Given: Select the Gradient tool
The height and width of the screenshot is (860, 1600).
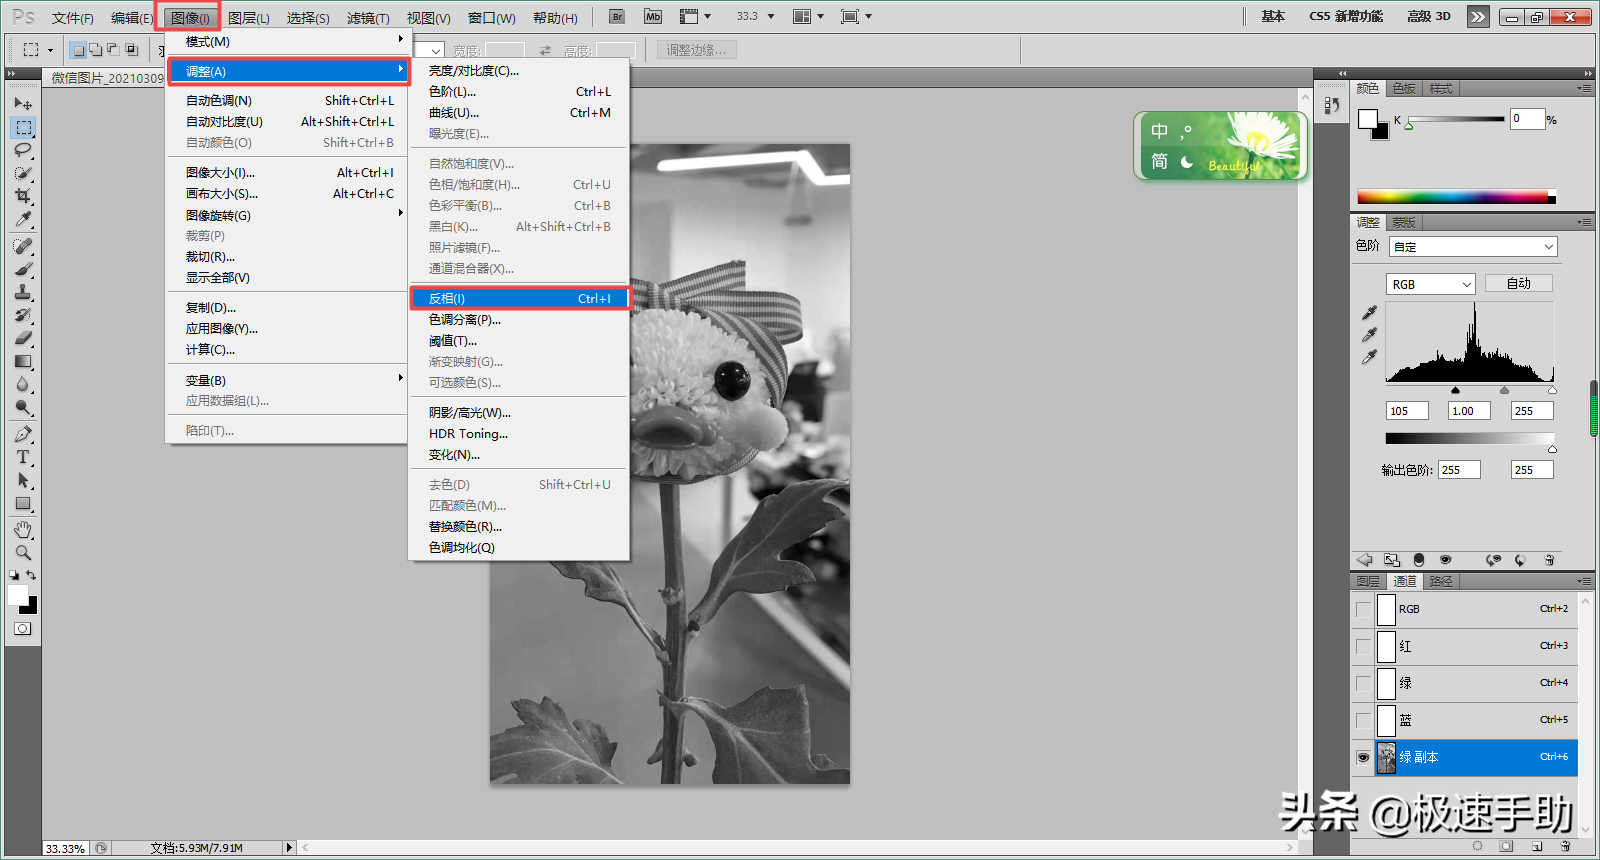Looking at the screenshot, I should coord(23,361).
